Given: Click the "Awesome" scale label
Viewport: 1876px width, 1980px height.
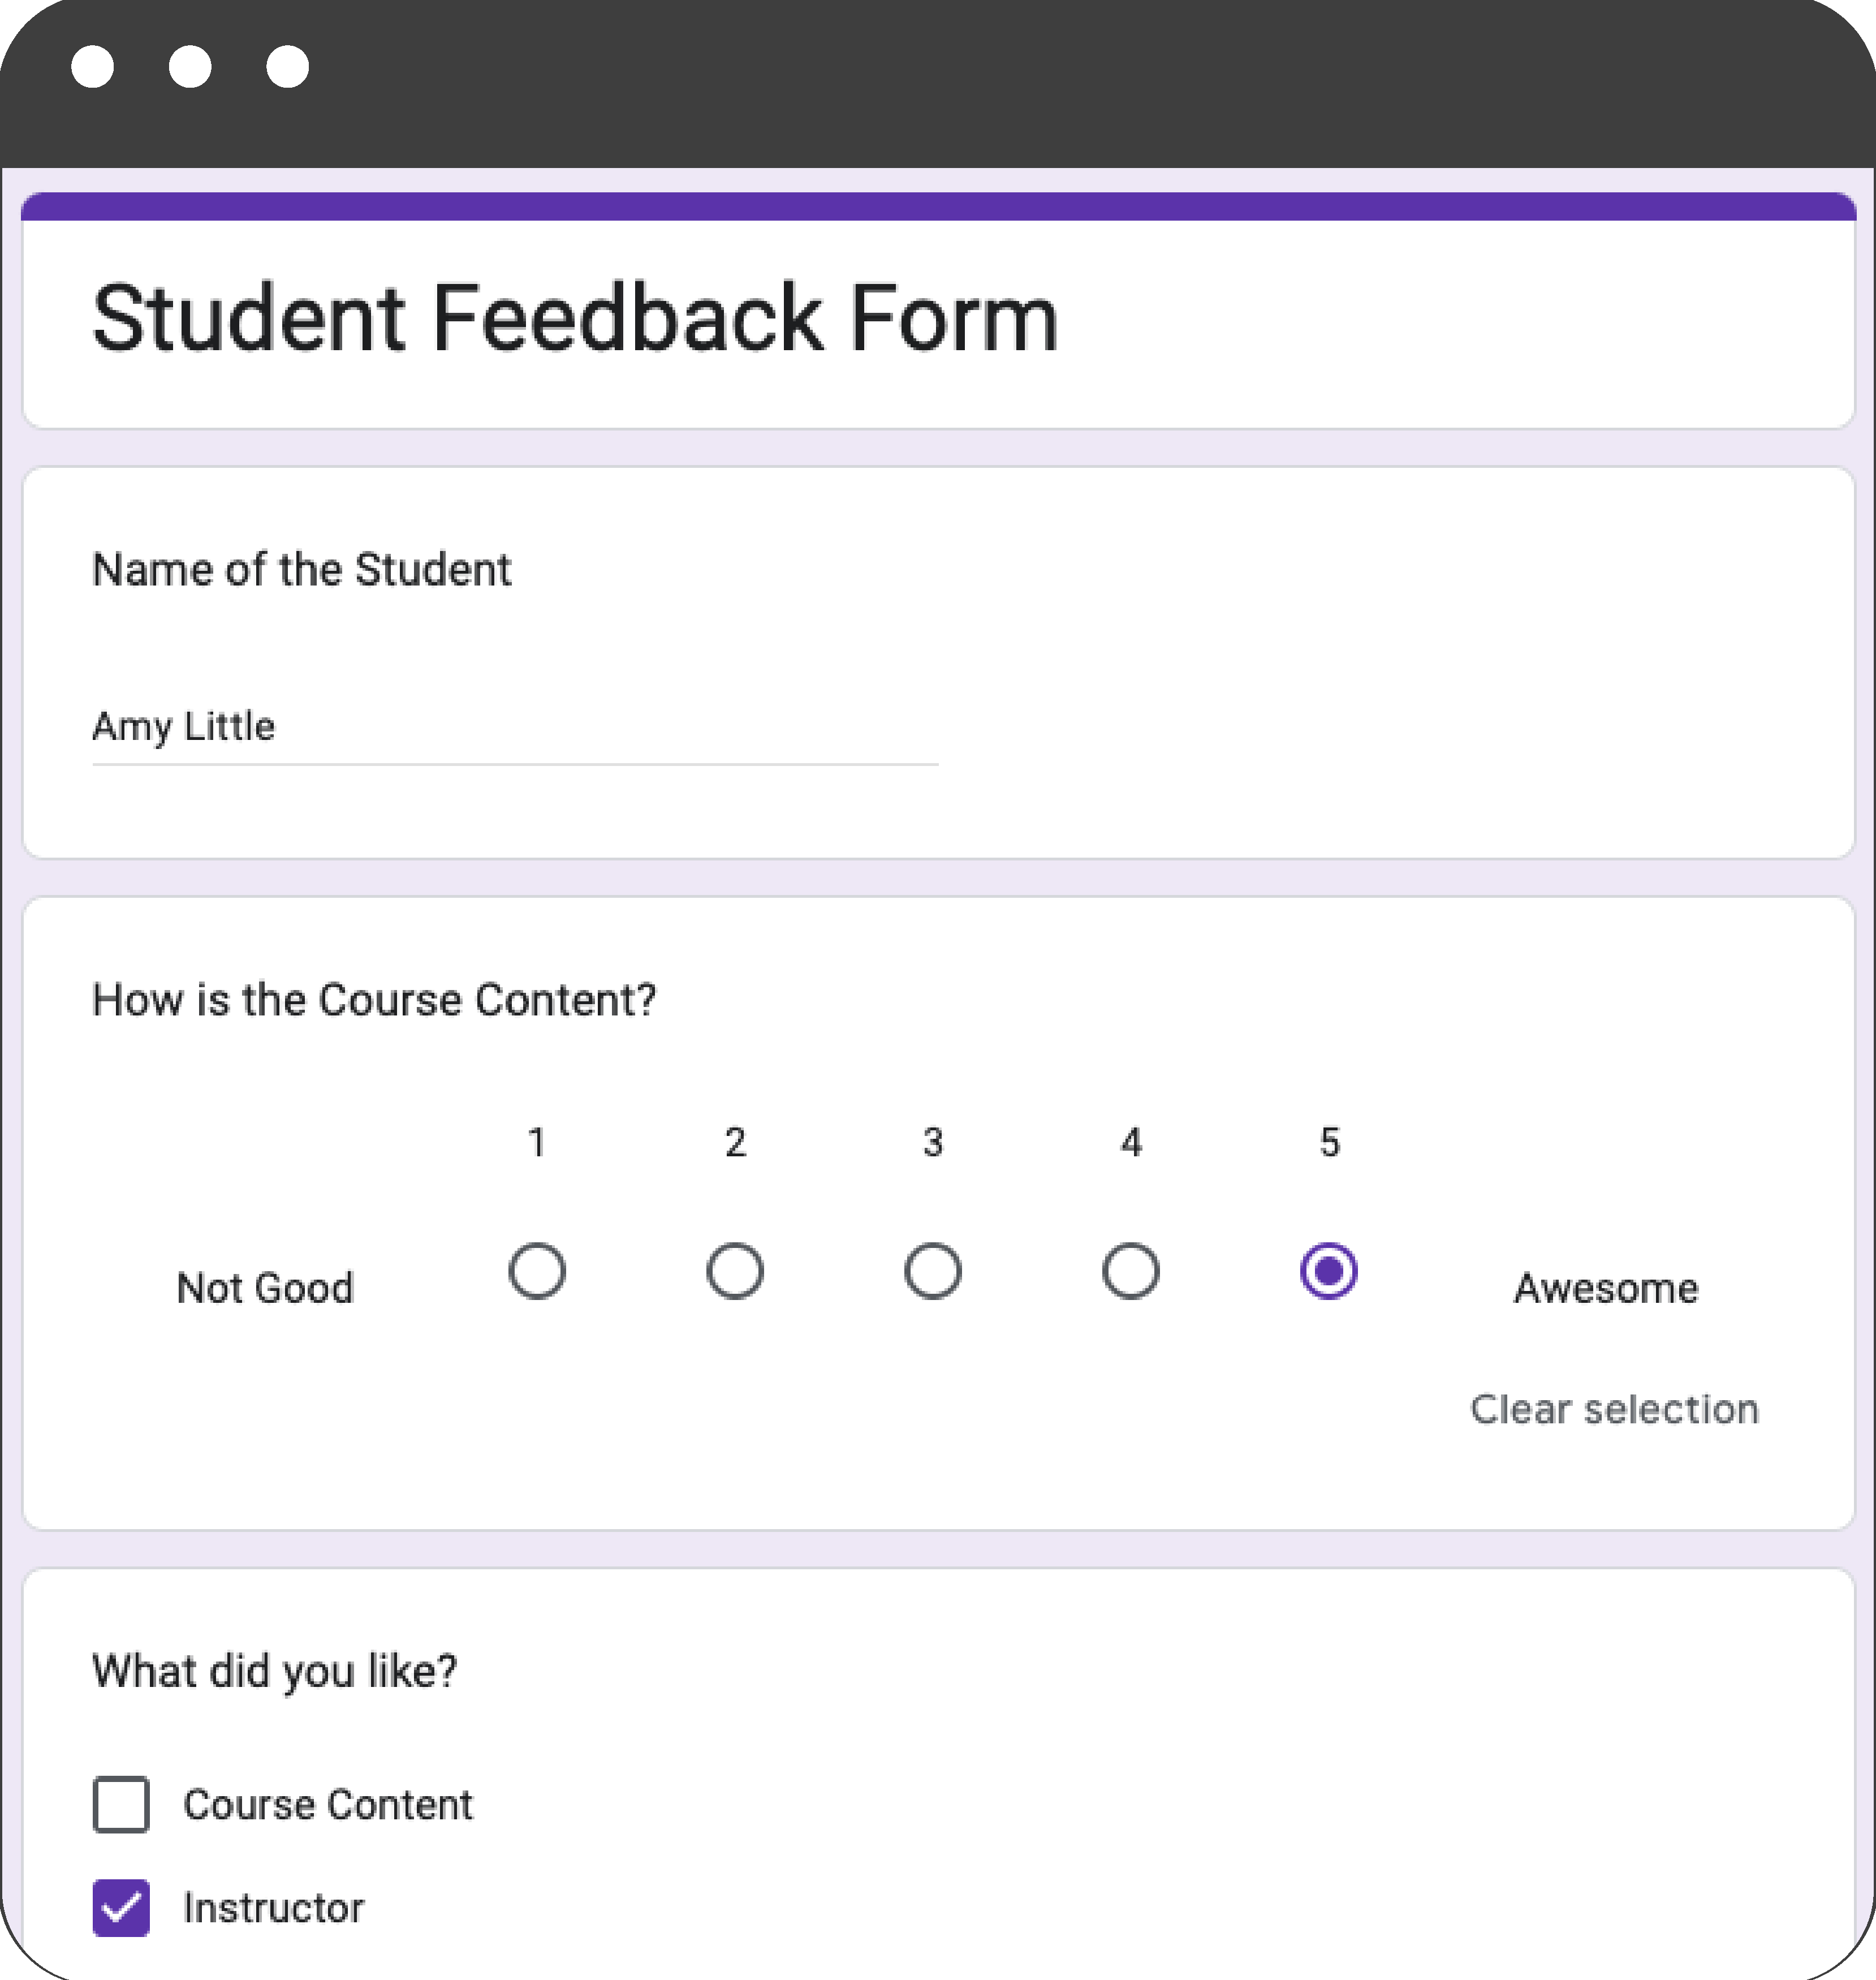Looking at the screenshot, I should [x=1606, y=1288].
